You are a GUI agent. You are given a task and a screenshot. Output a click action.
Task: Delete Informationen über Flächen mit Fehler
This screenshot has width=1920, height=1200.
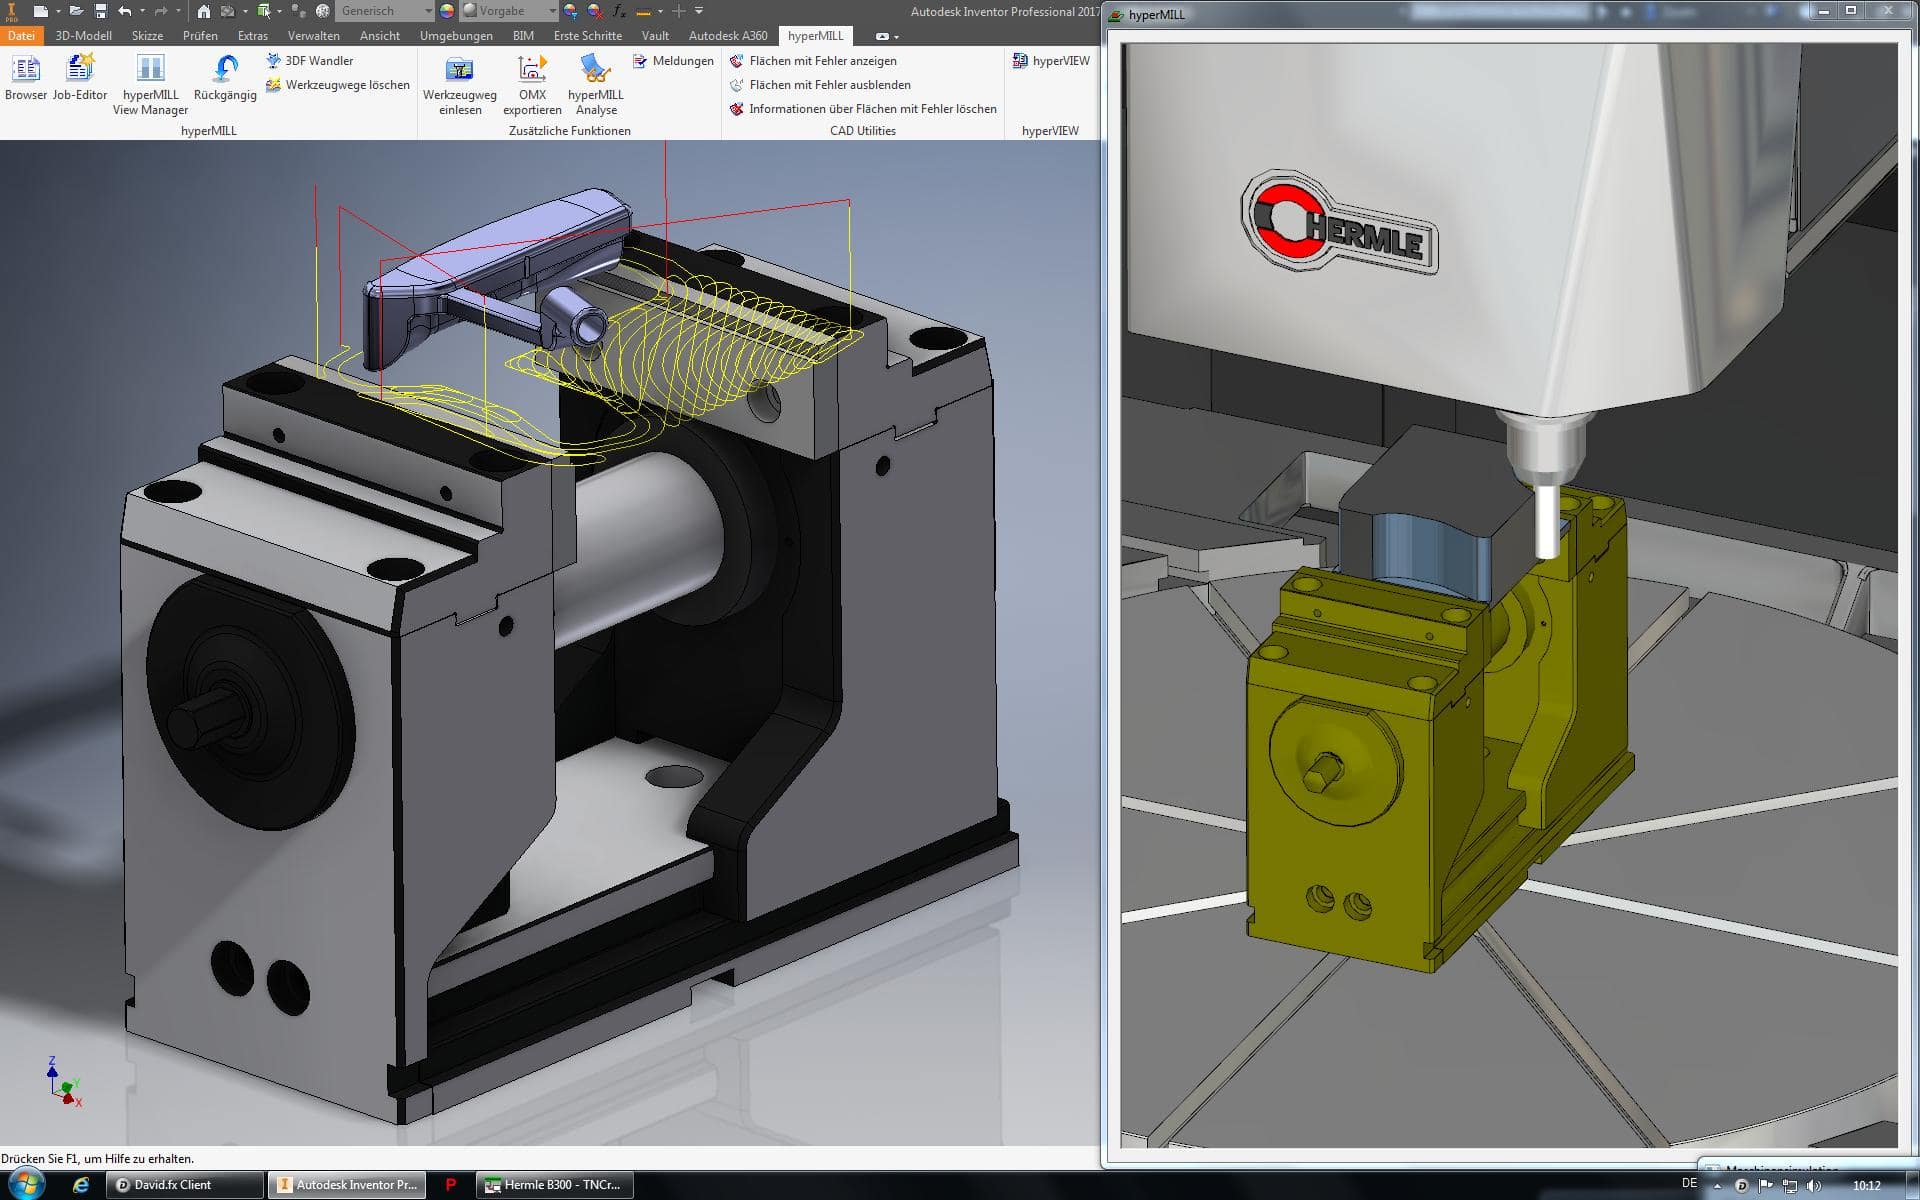tap(863, 109)
